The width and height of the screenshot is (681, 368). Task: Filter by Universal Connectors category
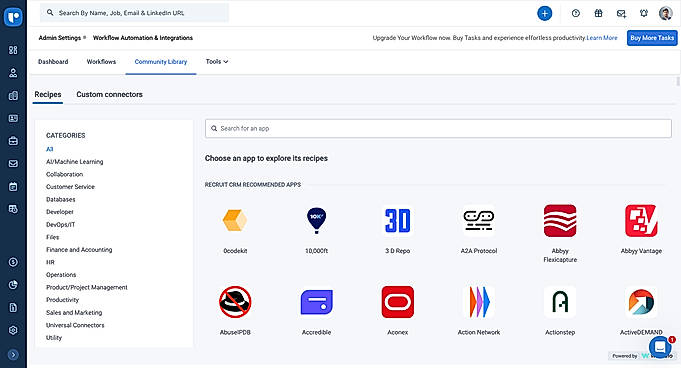(75, 325)
